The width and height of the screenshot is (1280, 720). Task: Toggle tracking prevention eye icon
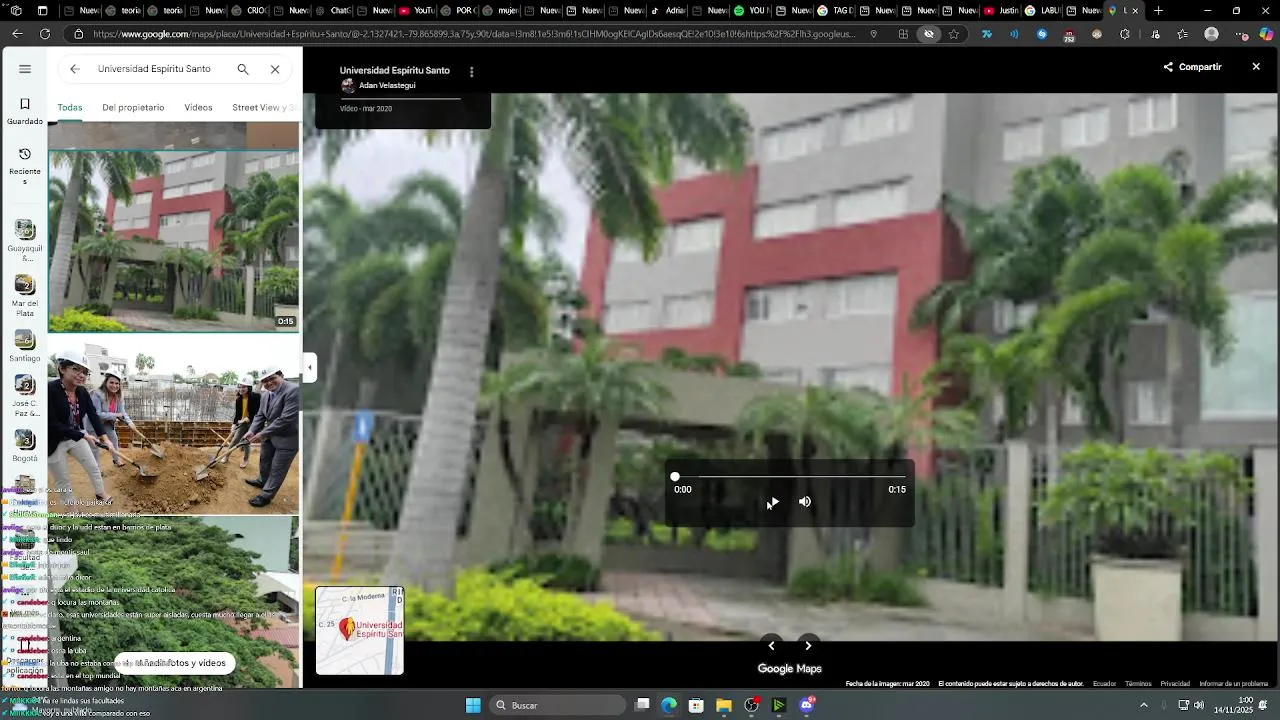(929, 34)
